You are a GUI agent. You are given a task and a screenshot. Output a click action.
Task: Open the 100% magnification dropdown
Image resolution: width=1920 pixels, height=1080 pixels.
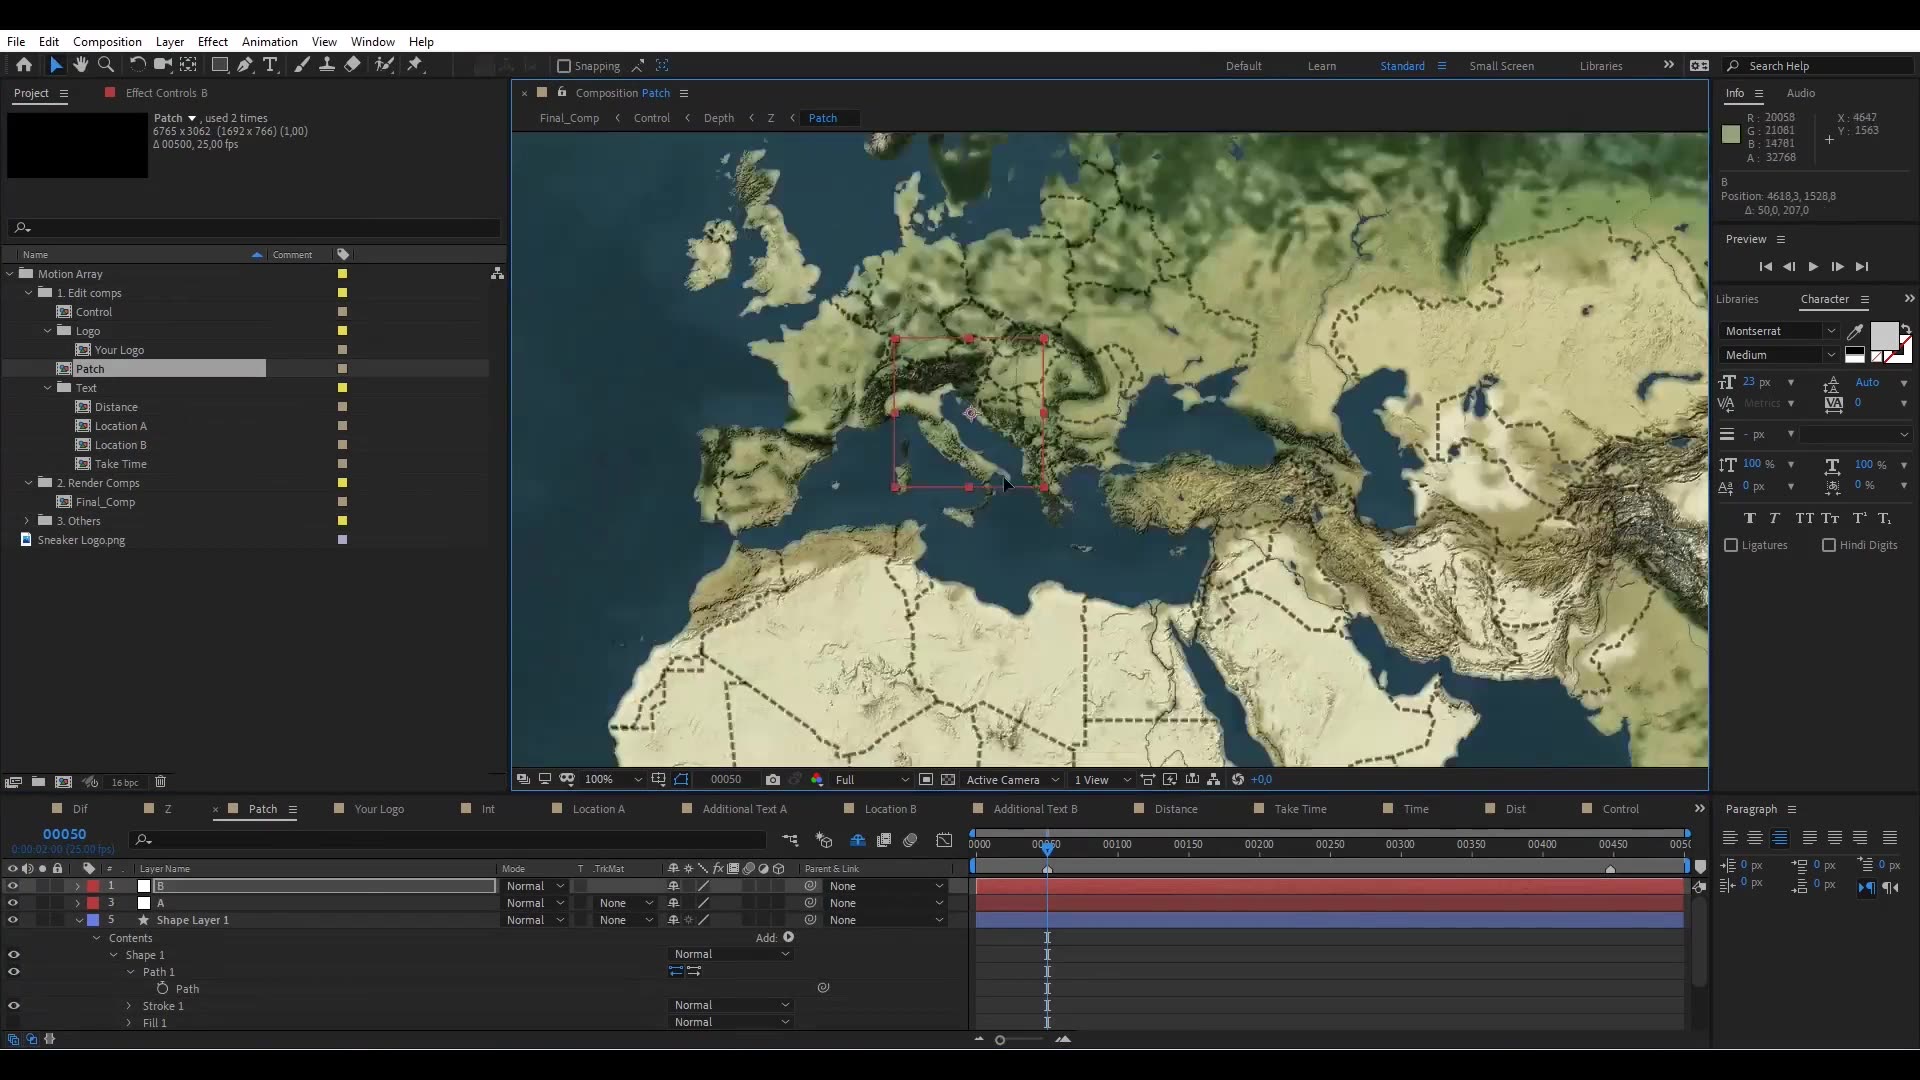[613, 780]
